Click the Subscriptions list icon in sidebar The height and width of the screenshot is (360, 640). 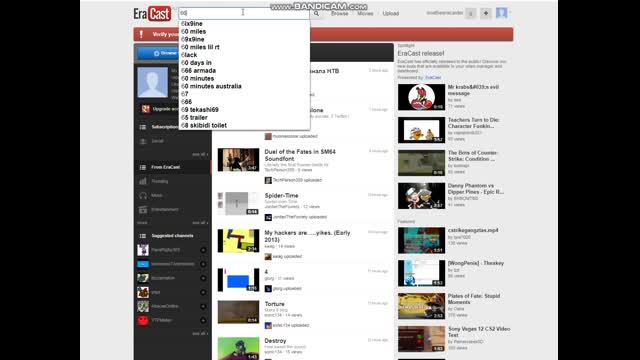pyautogui.click(x=143, y=127)
